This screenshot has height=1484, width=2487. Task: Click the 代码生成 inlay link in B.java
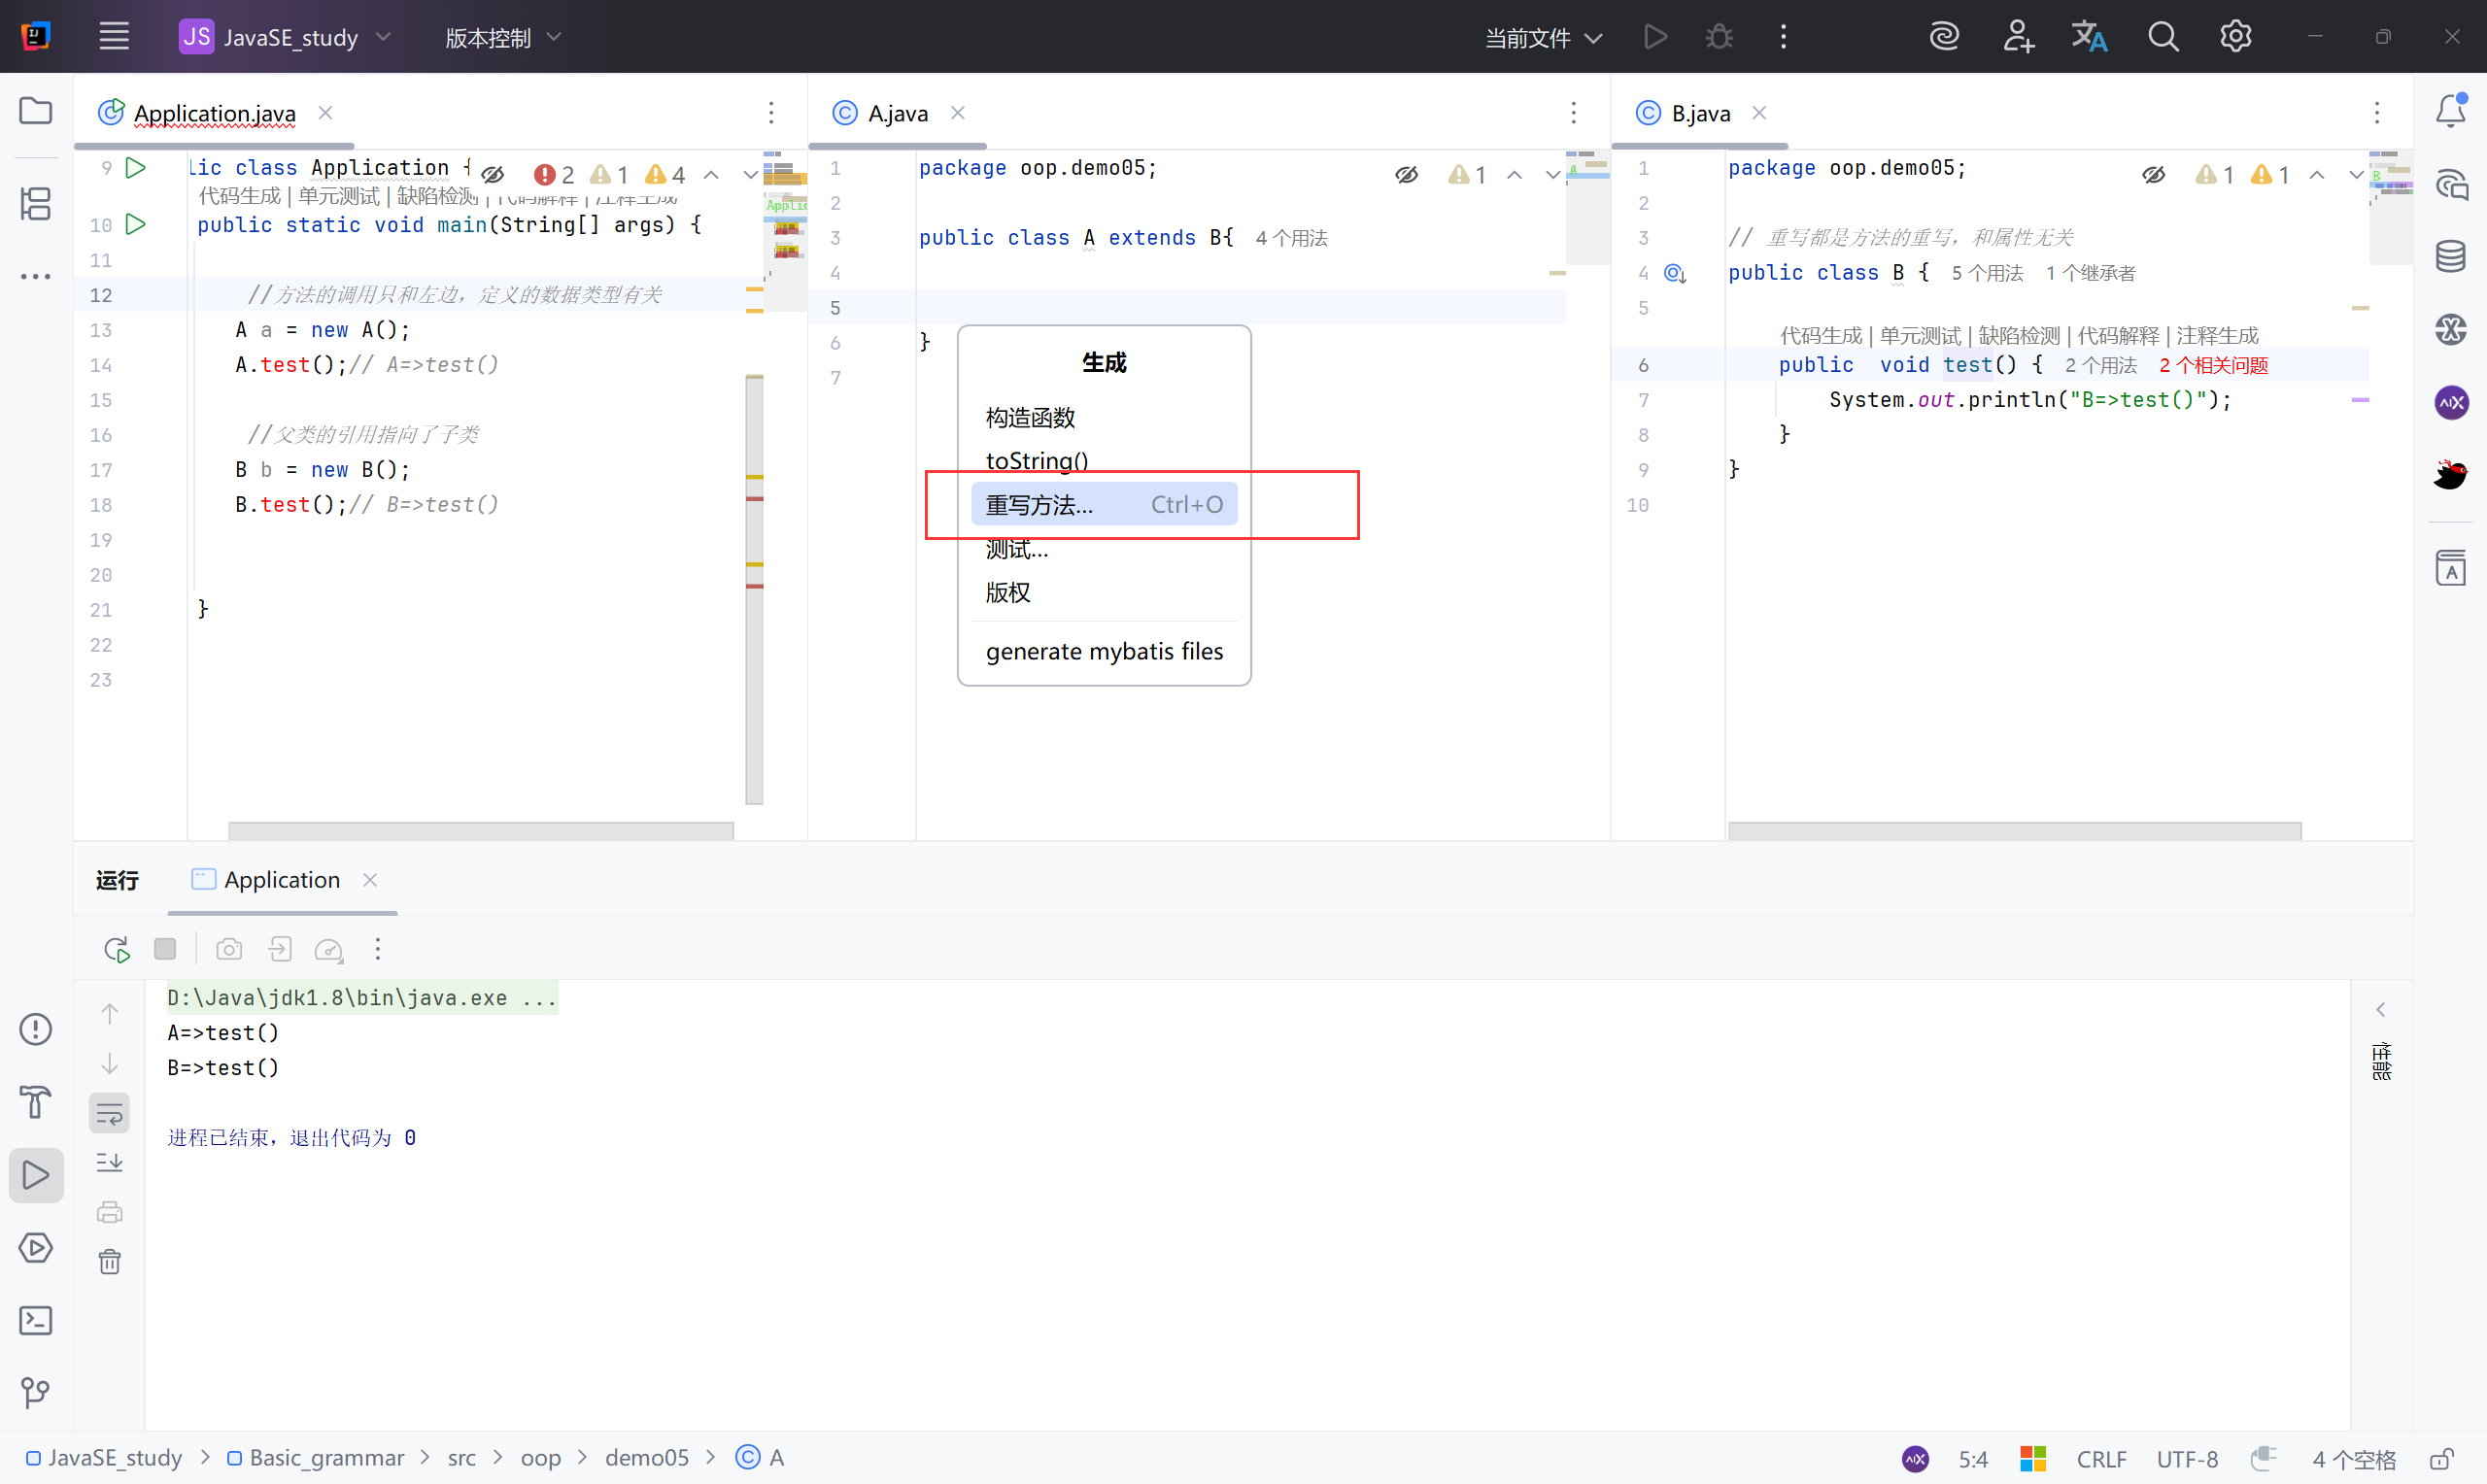pyautogui.click(x=1821, y=336)
